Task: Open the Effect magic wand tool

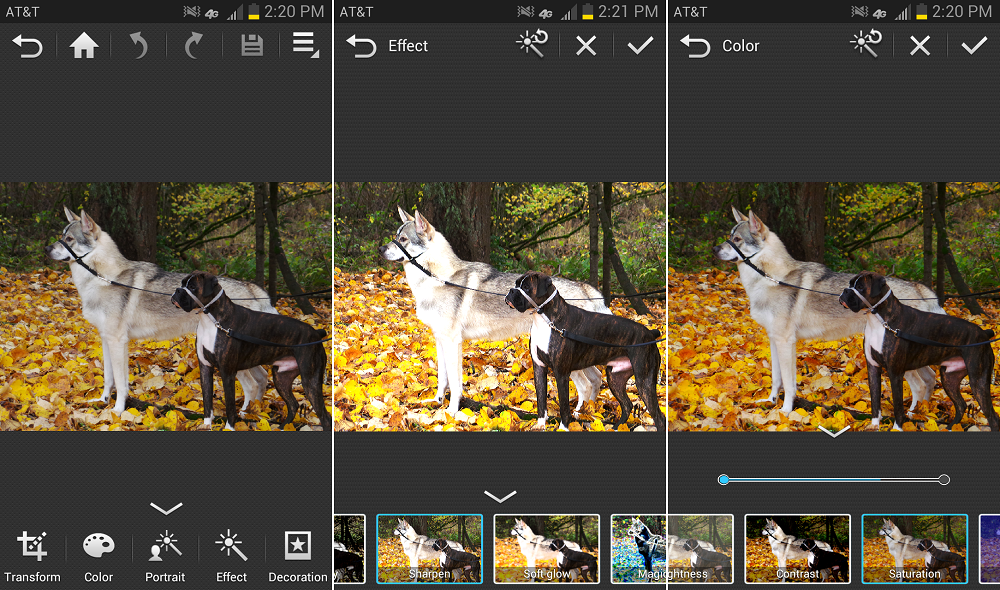Action: point(231,555)
